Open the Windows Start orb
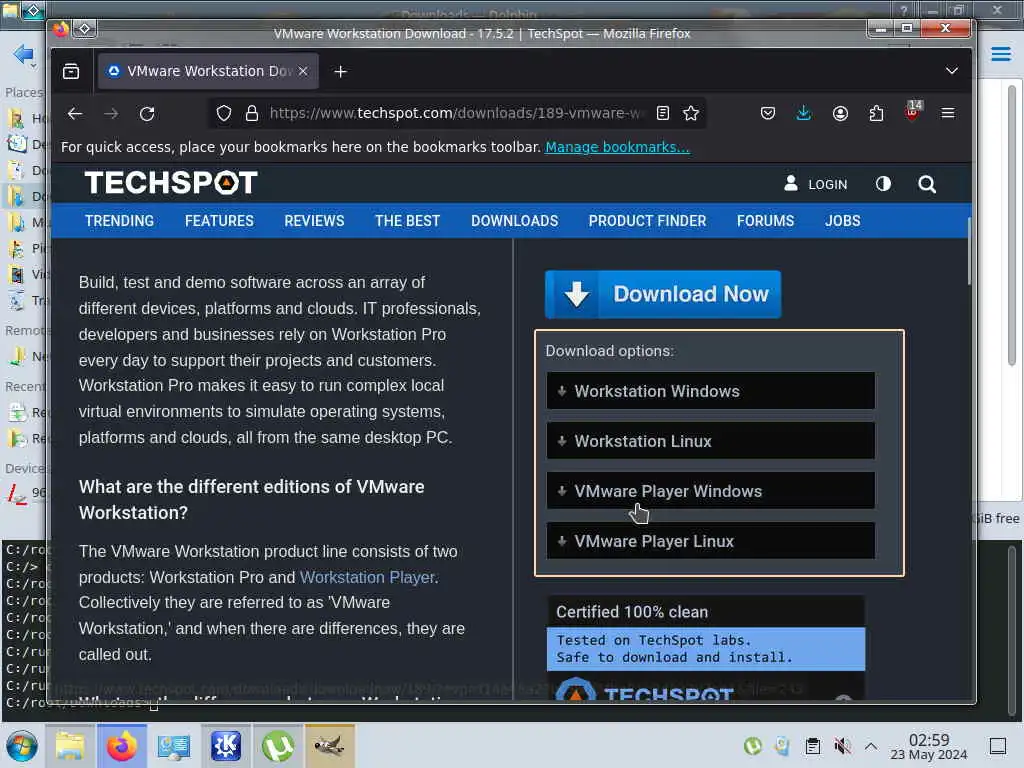1024x768 pixels. tap(22, 746)
